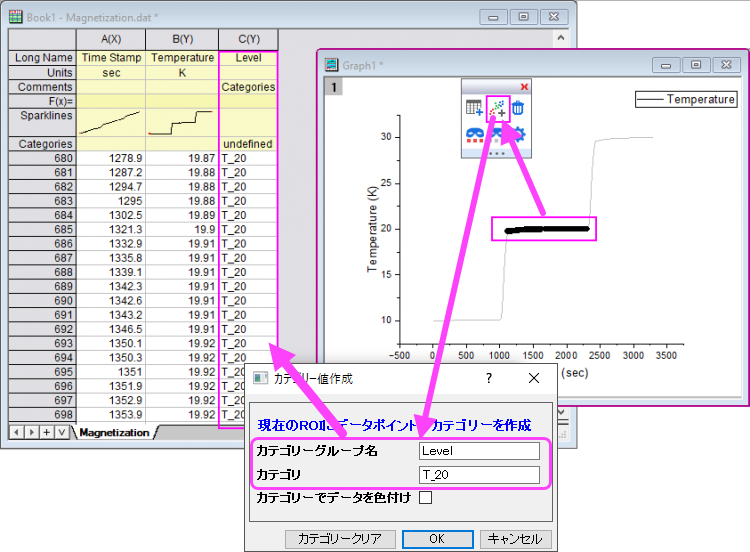
Task: Click the カテゴリ input field with T_20
Action: coord(479,475)
